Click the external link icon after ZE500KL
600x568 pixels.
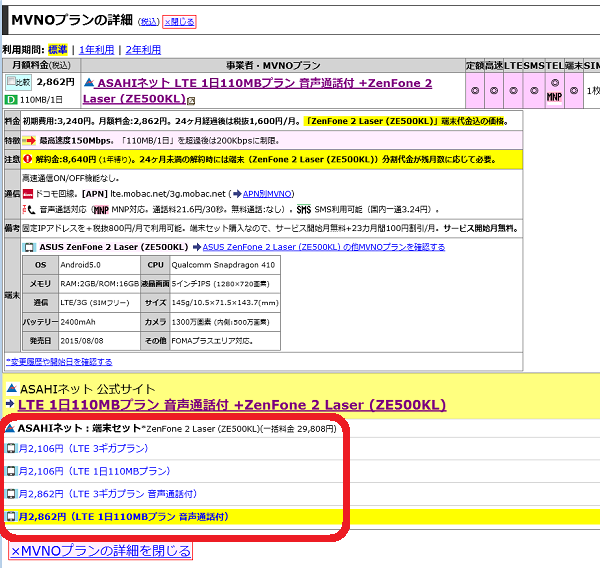(x=191, y=100)
